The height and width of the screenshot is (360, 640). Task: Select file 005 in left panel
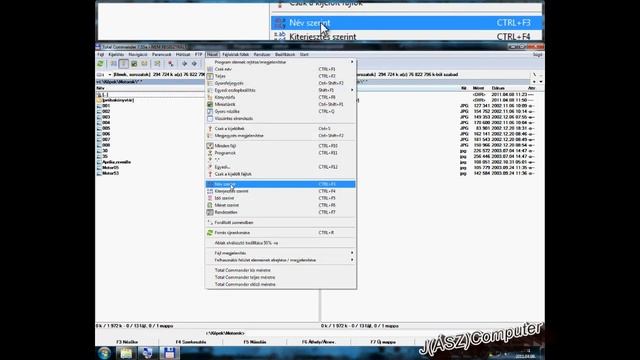[106, 128]
